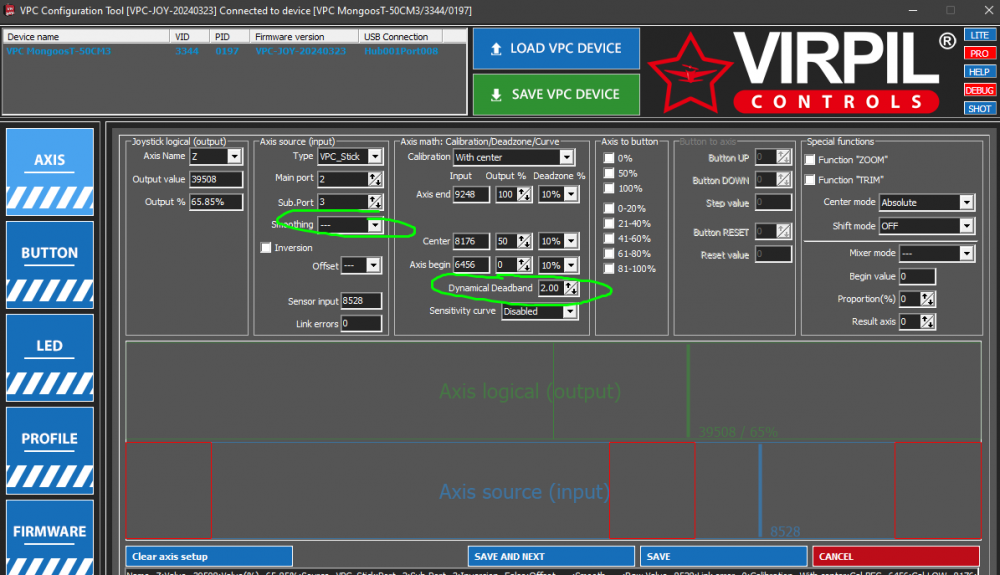Check the 100% axis to button box
The width and height of the screenshot is (1000, 575).
609,189
